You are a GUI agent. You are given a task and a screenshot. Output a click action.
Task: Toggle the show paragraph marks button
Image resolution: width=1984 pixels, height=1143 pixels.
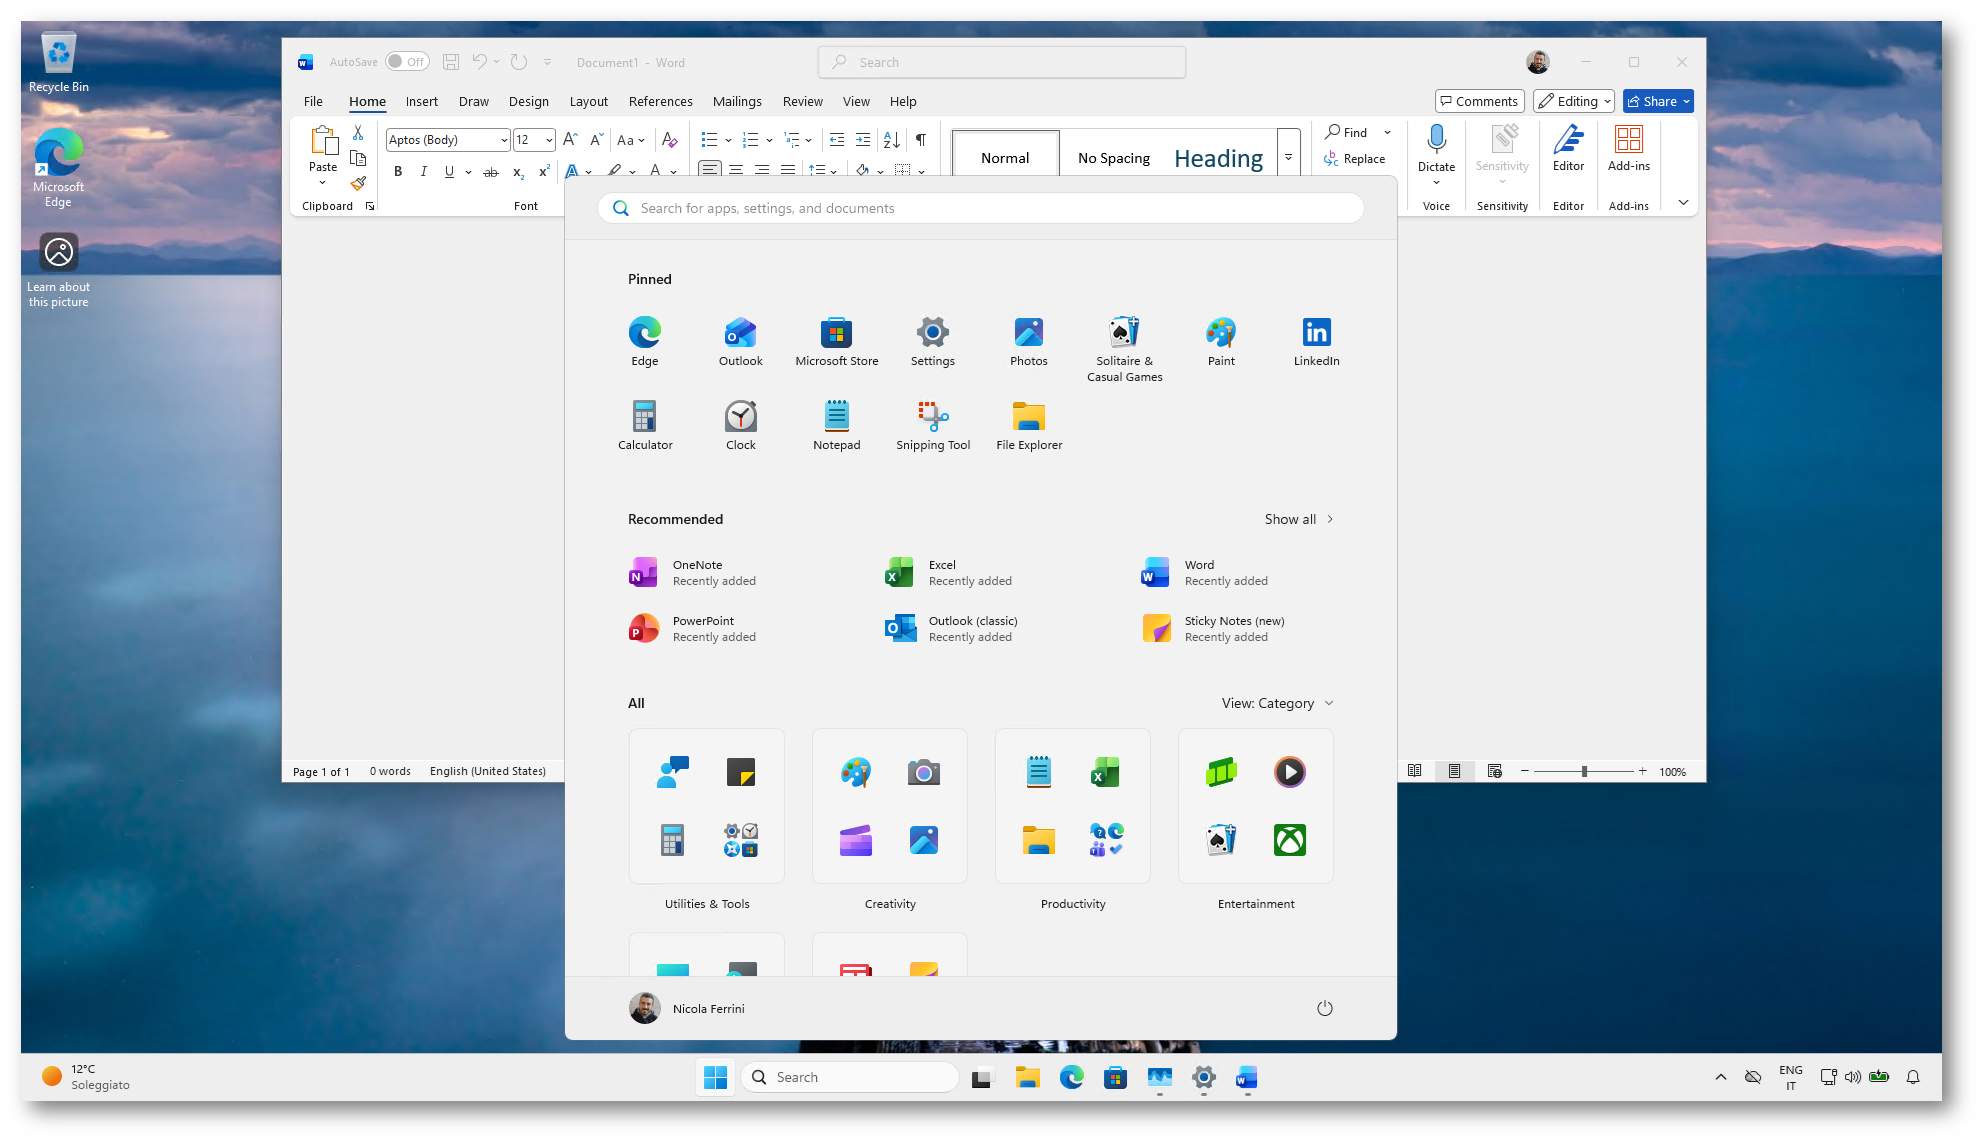pyautogui.click(x=920, y=140)
